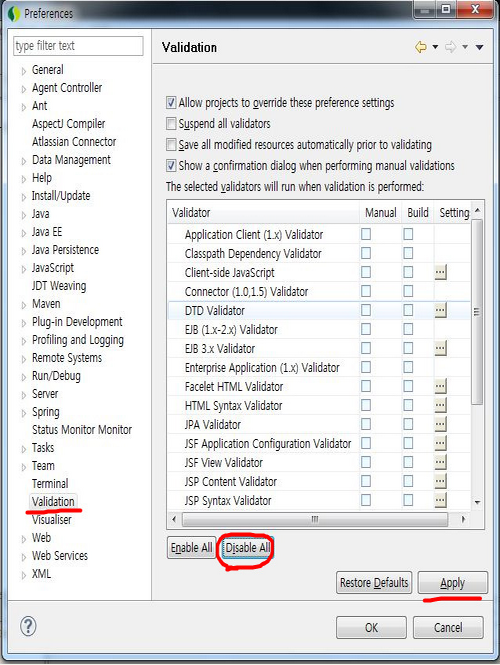
Task: Check Build for JSP Syntax Validator
Action: 408,500
